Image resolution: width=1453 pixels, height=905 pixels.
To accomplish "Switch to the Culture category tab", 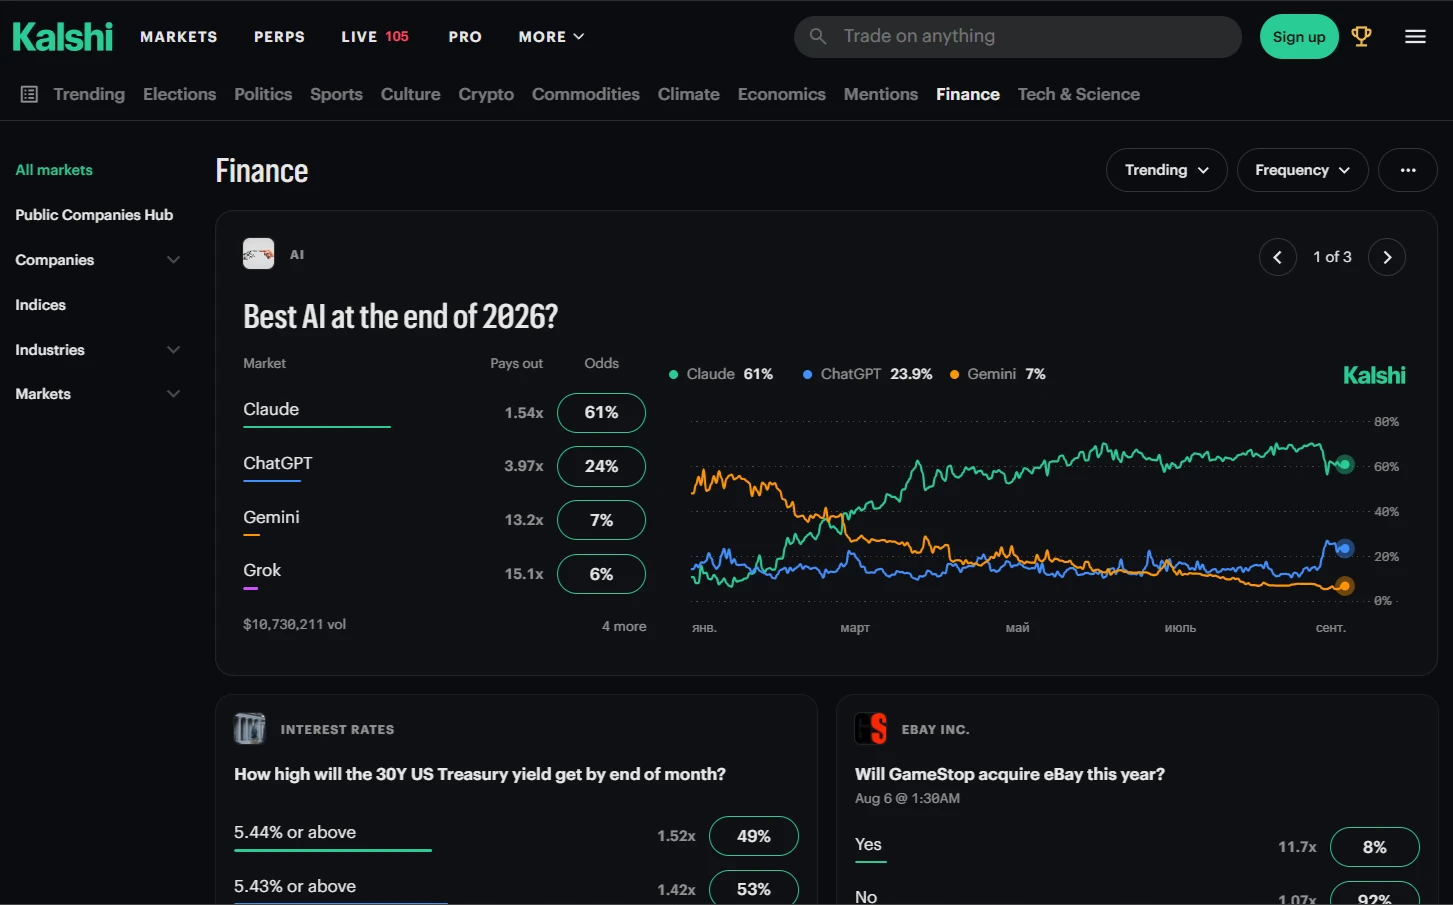I will coord(410,94).
